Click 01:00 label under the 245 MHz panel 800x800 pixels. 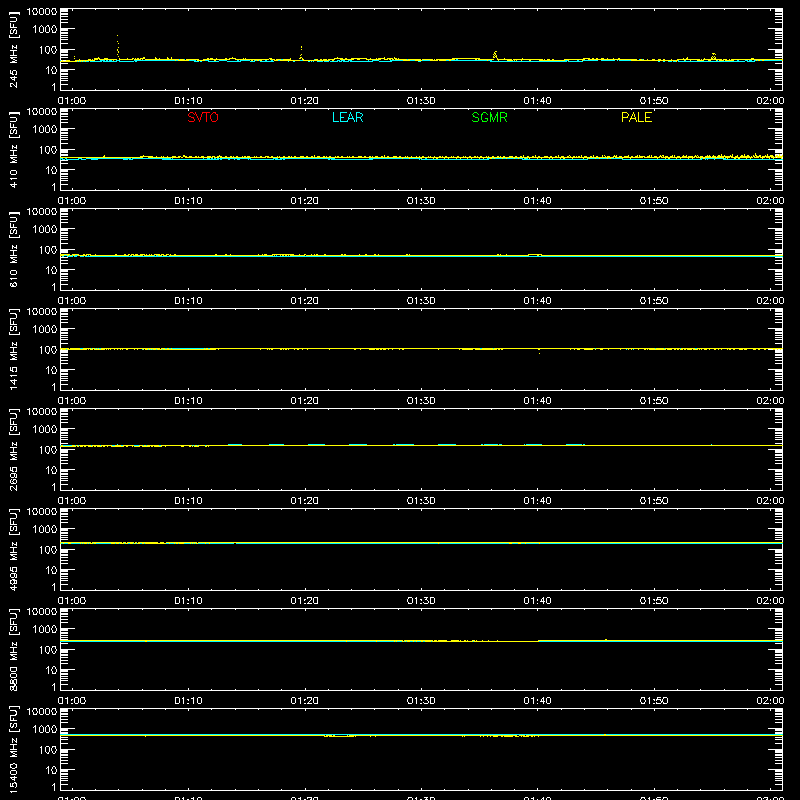(x=72, y=101)
